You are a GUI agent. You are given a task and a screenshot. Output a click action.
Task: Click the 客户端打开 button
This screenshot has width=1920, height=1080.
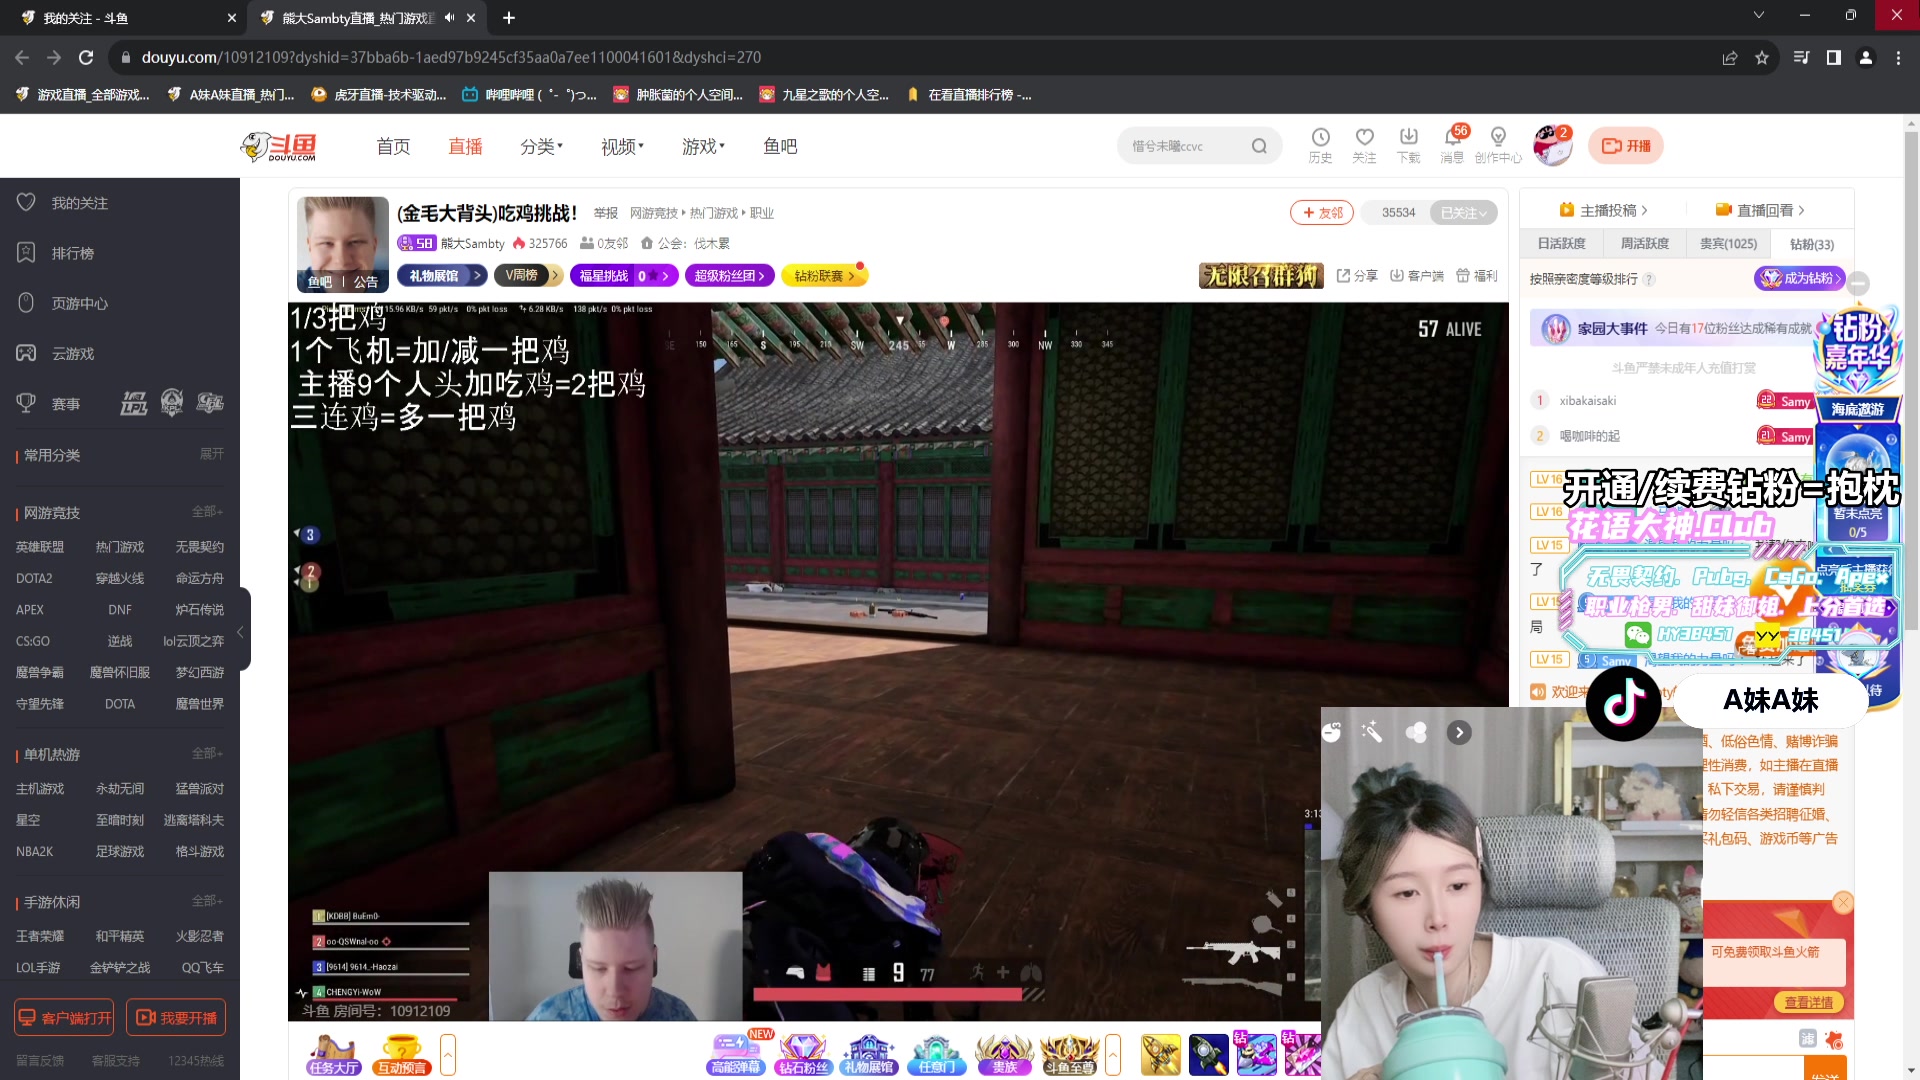coord(64,1018)
